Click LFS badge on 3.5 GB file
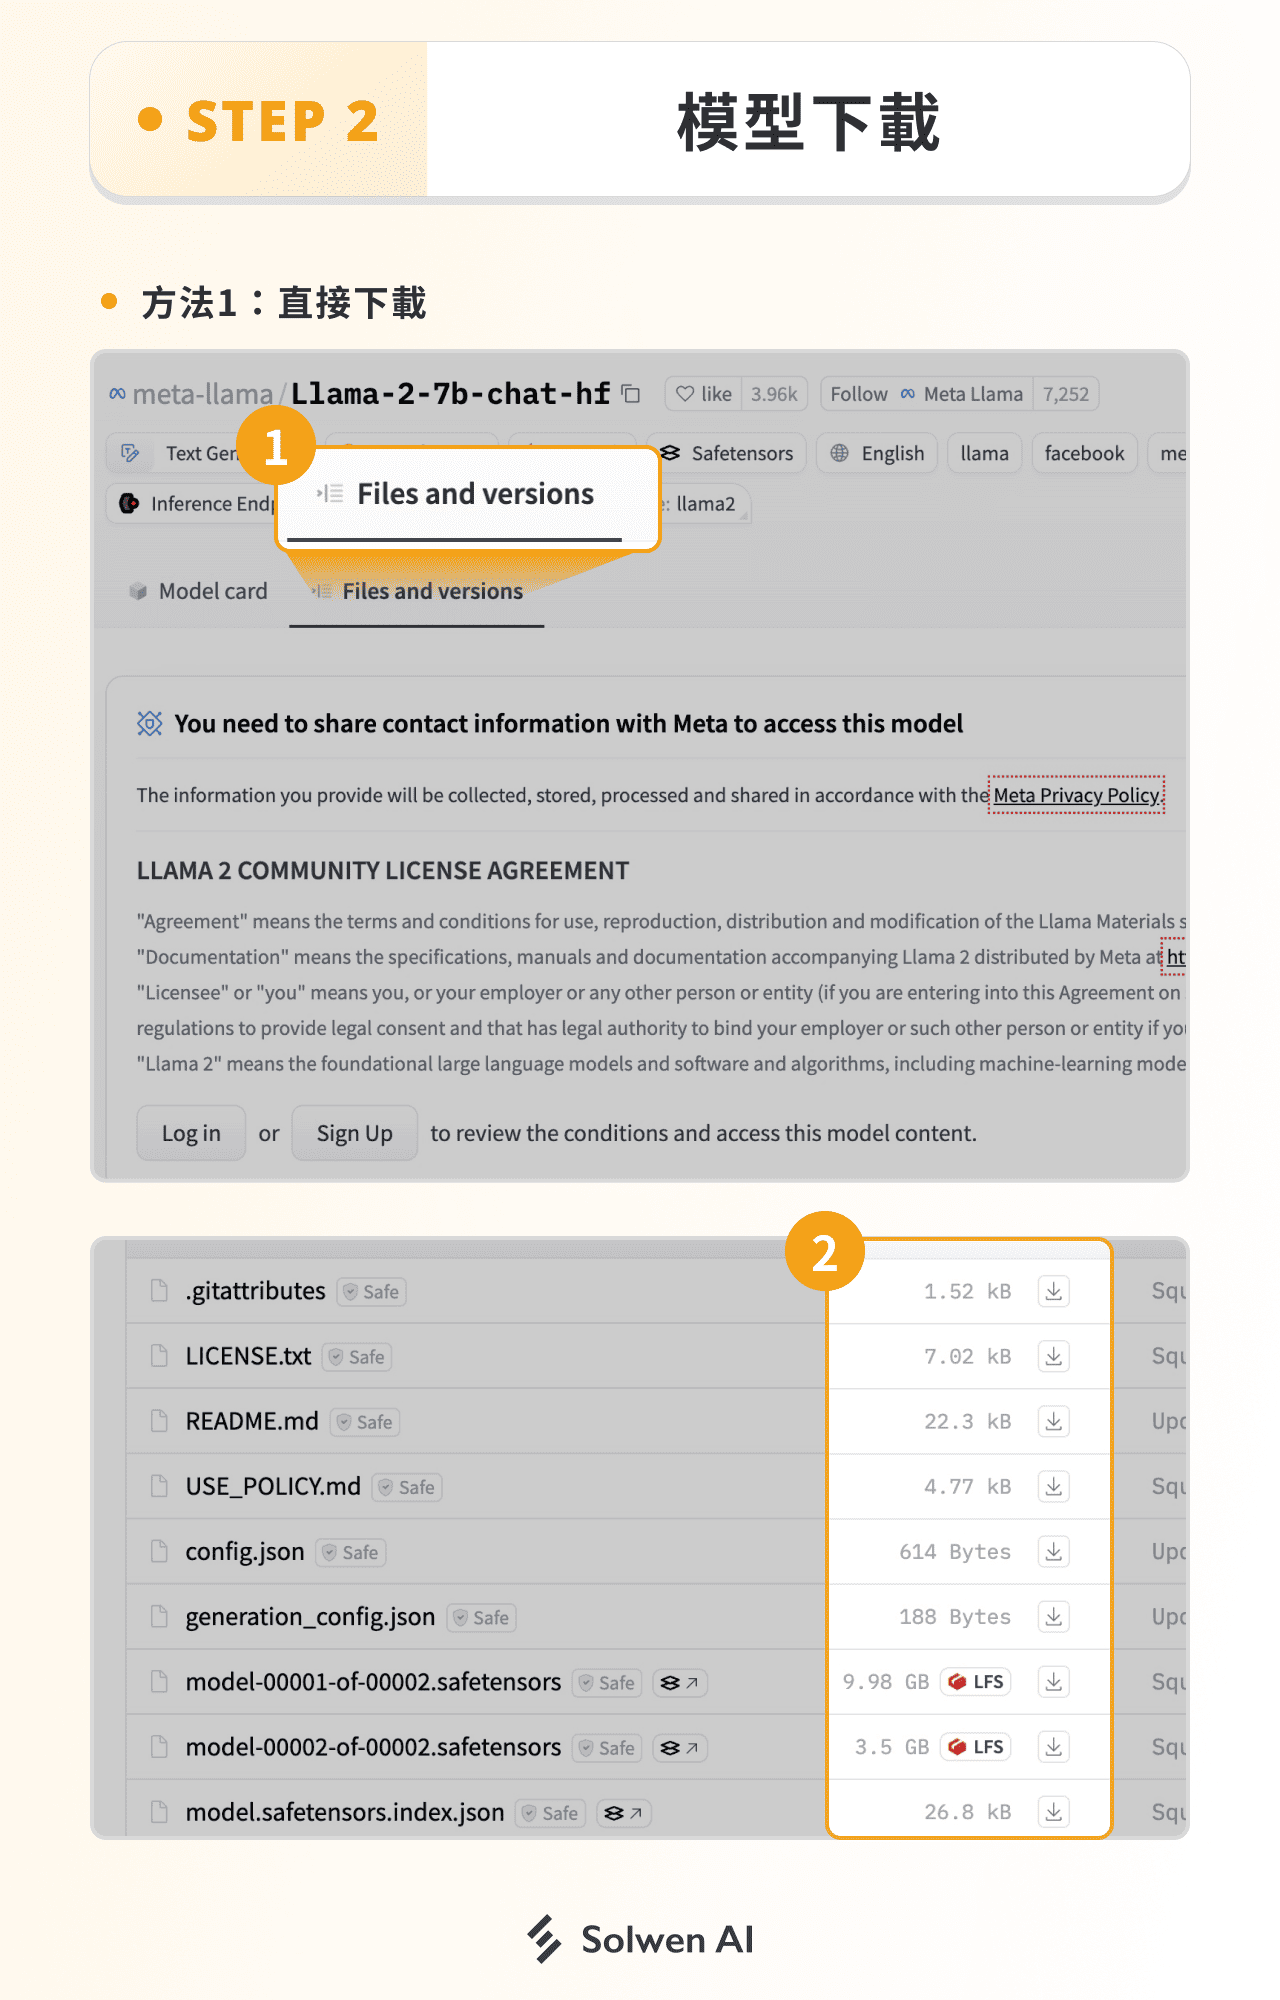Image resolution: width=1280 pixels, height=2000 pixels. point(975,1747)
